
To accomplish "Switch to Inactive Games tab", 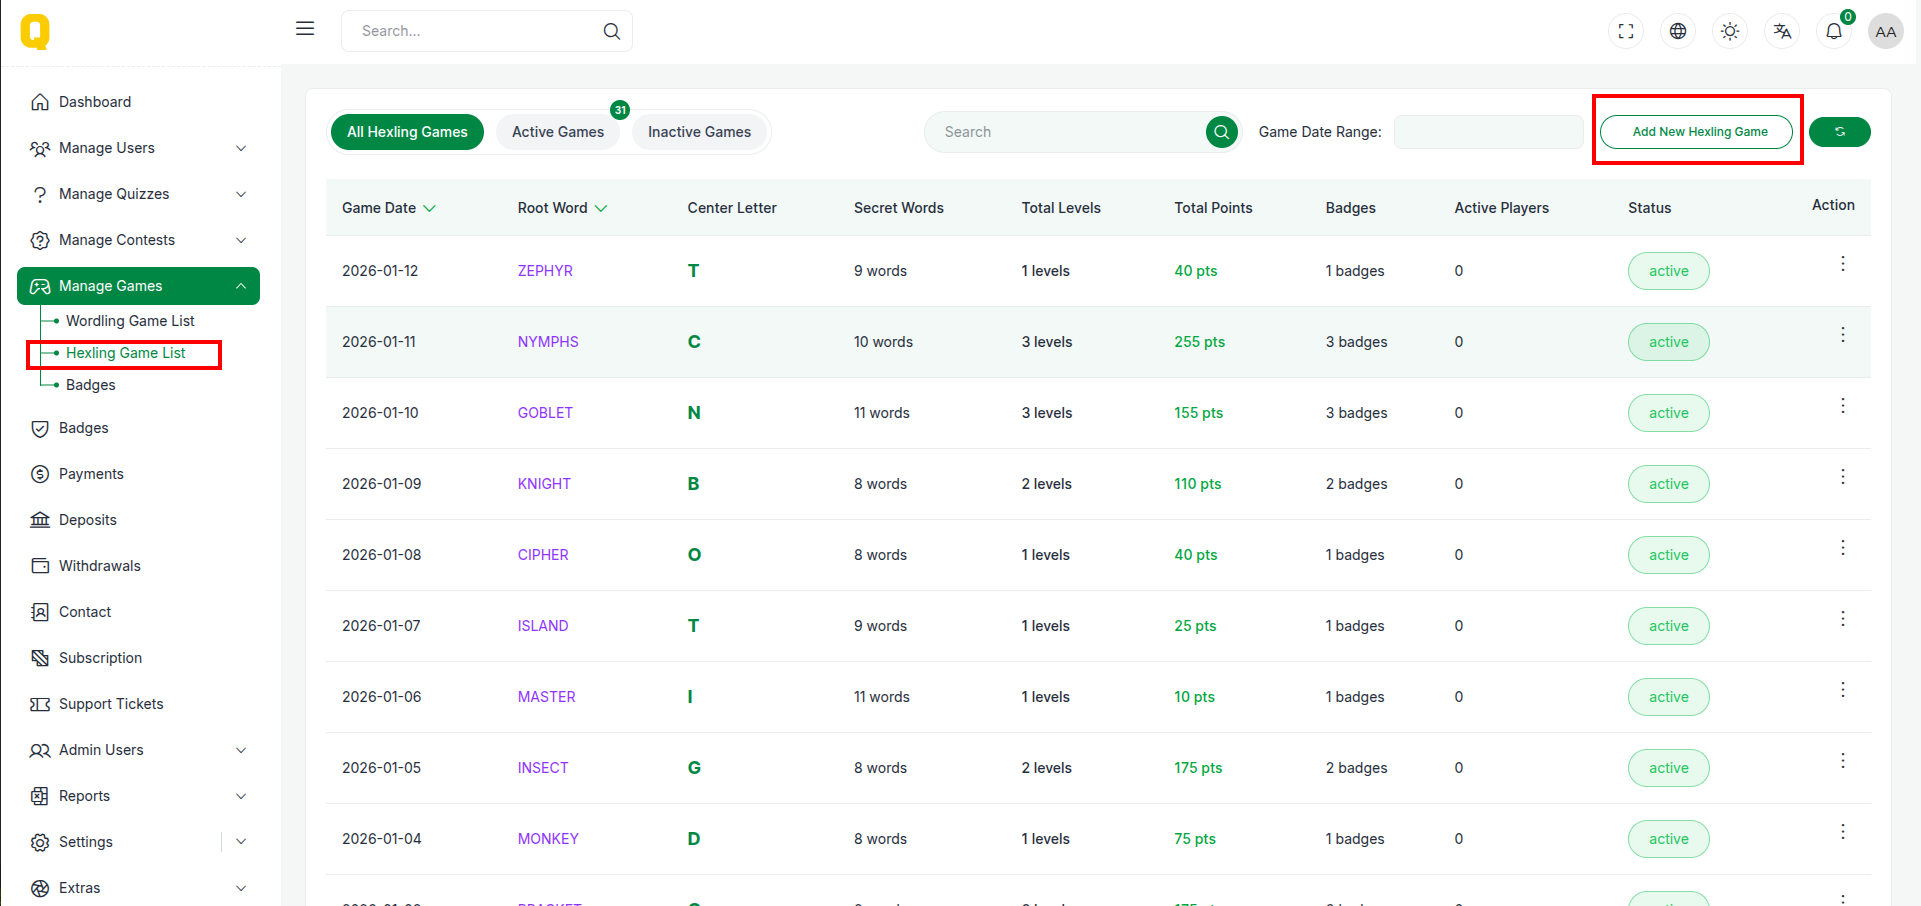I will pos(699,132).
